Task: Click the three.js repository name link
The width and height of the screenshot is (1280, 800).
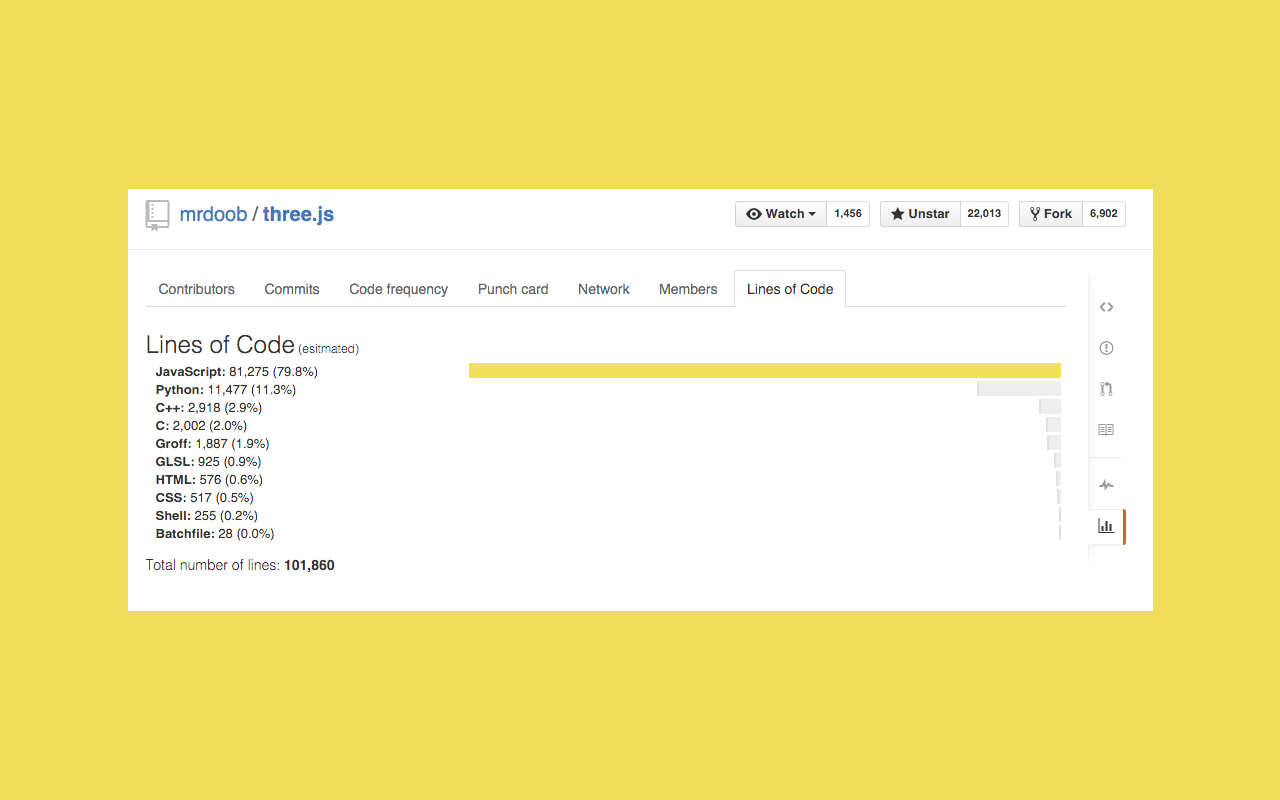Action: [x=298, y=214]
